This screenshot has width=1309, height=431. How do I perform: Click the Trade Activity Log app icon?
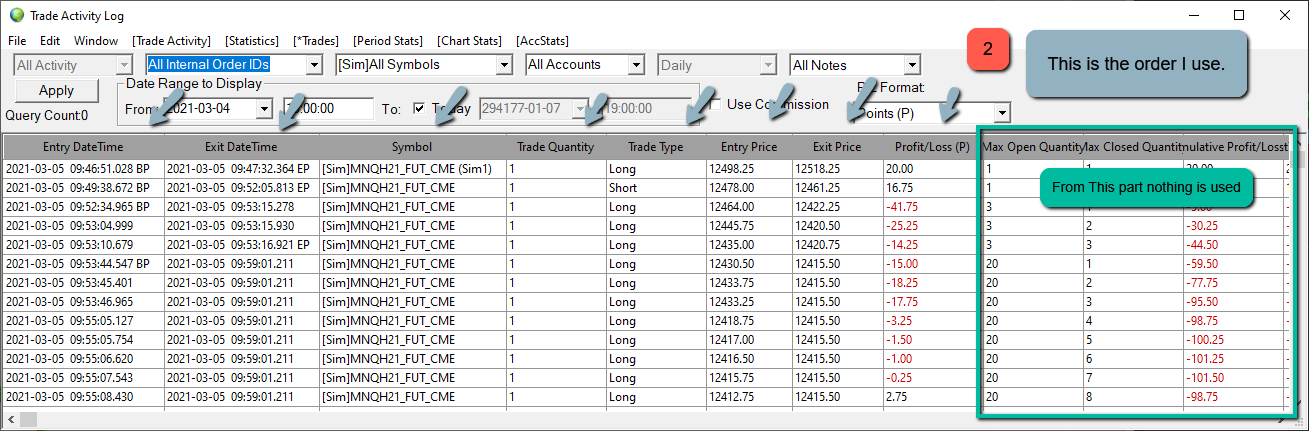[x=17, y=15]
